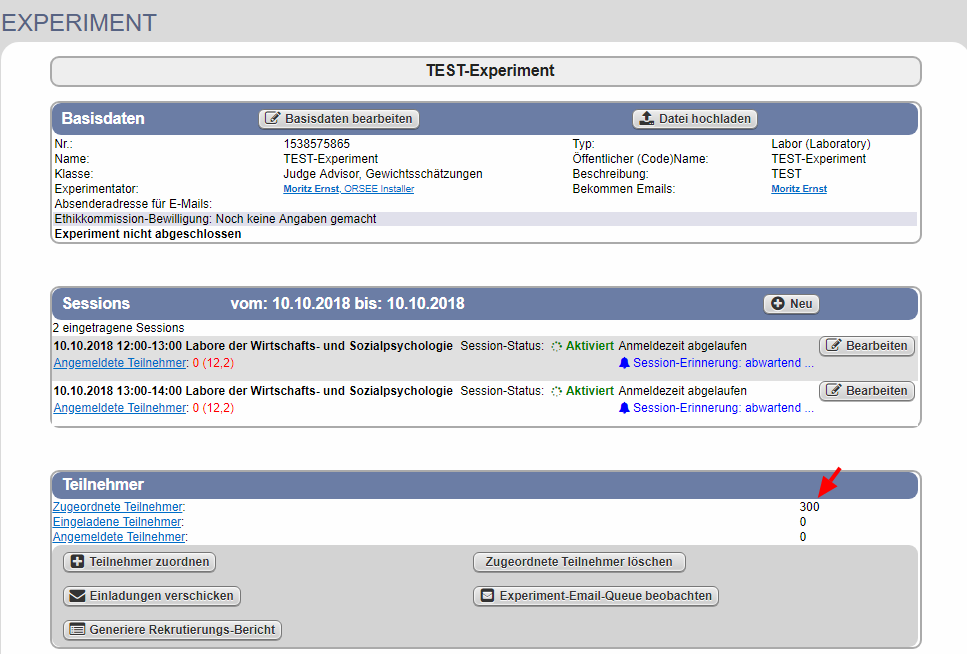Screen dimensions: 967x654
Task: Click the Teilnehmer zuordnen button
Action: tap(139, 561)
